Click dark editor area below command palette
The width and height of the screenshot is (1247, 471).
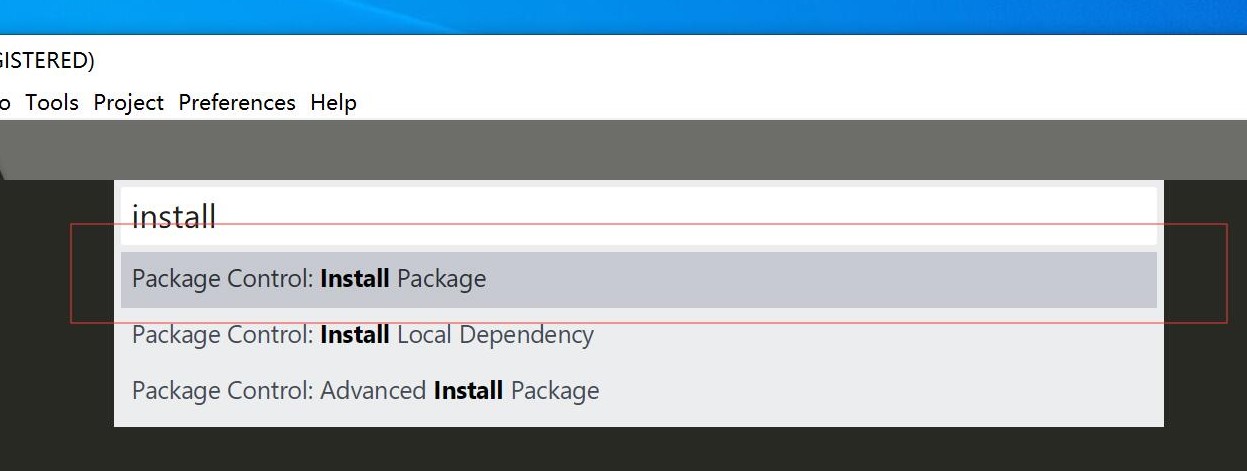coord(638,450)
